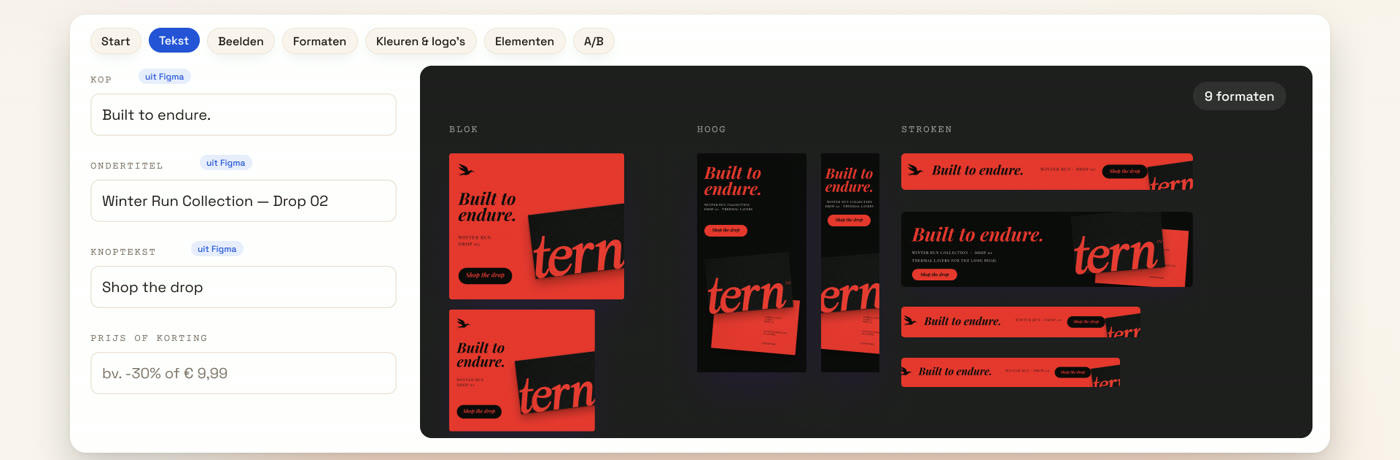Viewport: 1400px width, 460px height.
Task: Click the uit Figma badge next to Ondertitel
Action: (226, 163)
